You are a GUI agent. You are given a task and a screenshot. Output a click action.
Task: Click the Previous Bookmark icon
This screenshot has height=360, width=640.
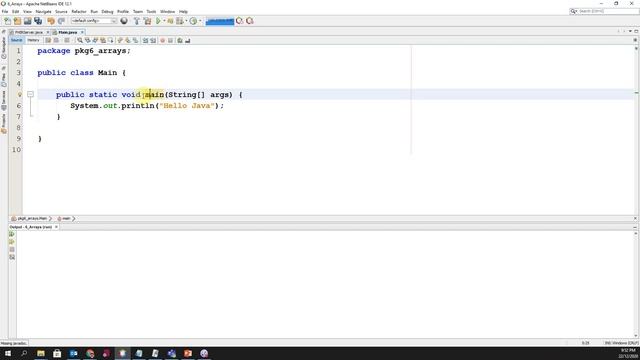click(x=120, y=40)
